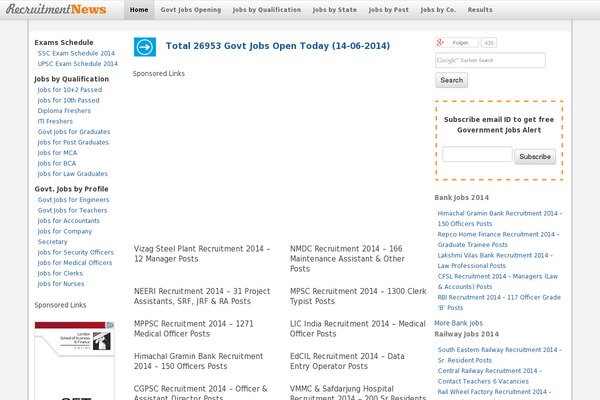Open ITI Freshers link
This screenshot has width=600, height=400.
click(55, 121)
